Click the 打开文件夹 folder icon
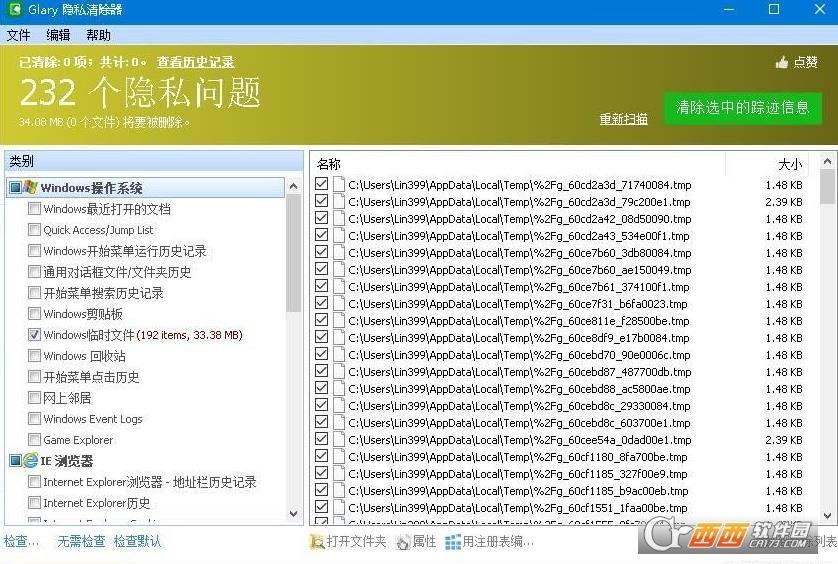 [x=317, y=542]
